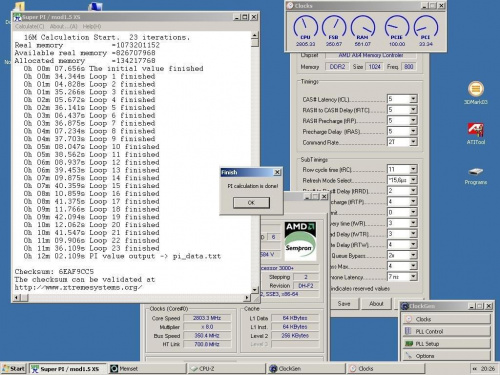Click the Options icon in ClockGen
Image resolution: width=500 pixels, height=375 pixels.
(x=408, y=356)
